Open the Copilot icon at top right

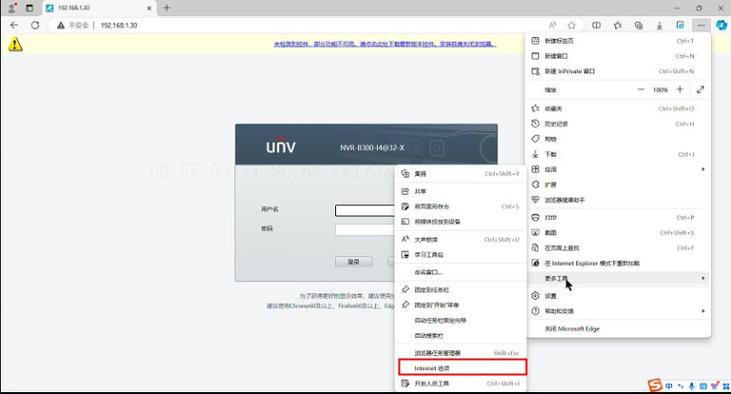pos(722,25)
